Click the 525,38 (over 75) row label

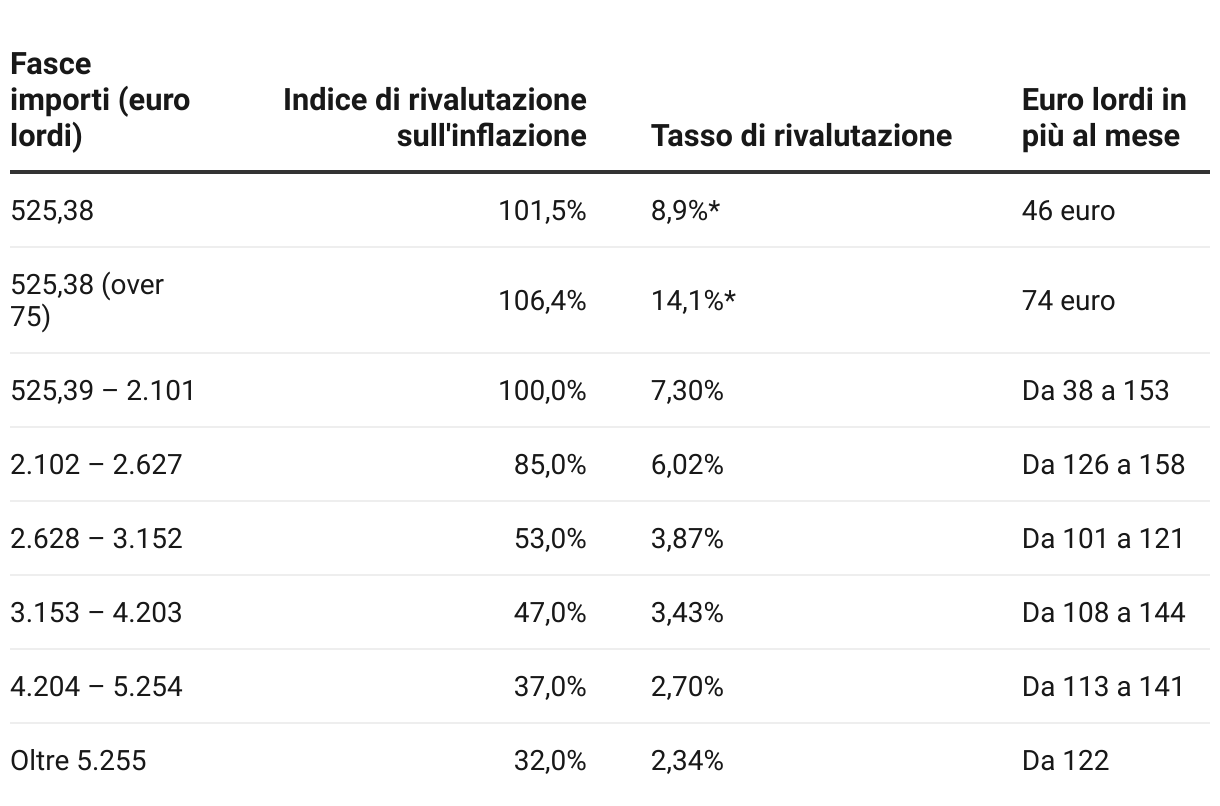87,300
